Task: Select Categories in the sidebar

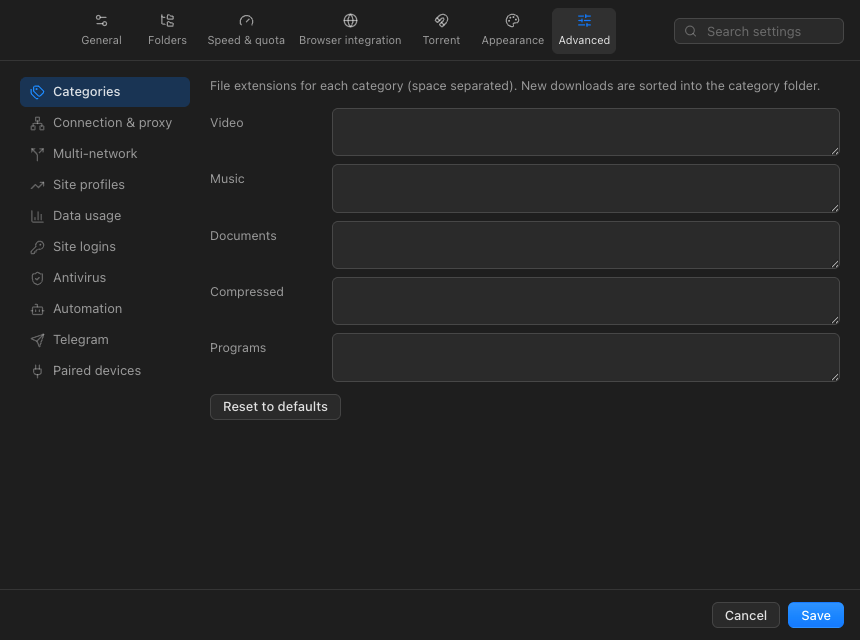Action: click(x=105, y=92)
